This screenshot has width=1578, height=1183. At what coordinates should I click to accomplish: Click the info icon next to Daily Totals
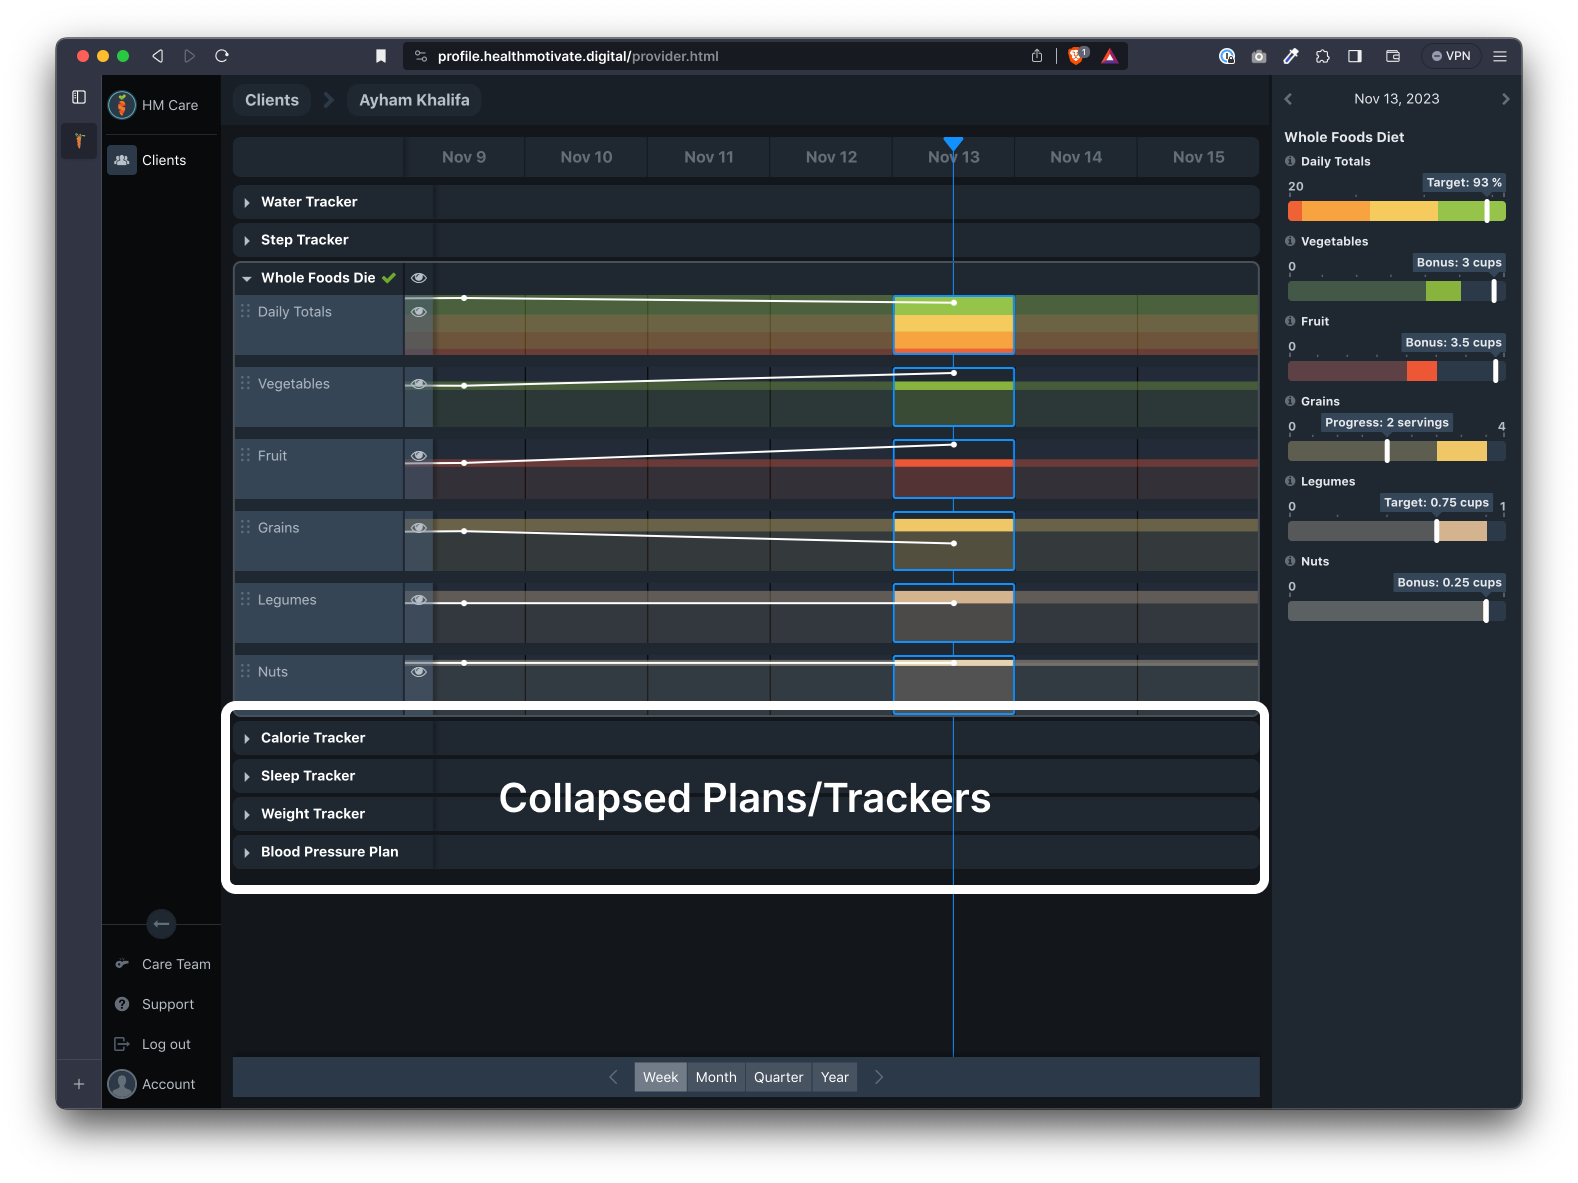(x=1290, y=161)
